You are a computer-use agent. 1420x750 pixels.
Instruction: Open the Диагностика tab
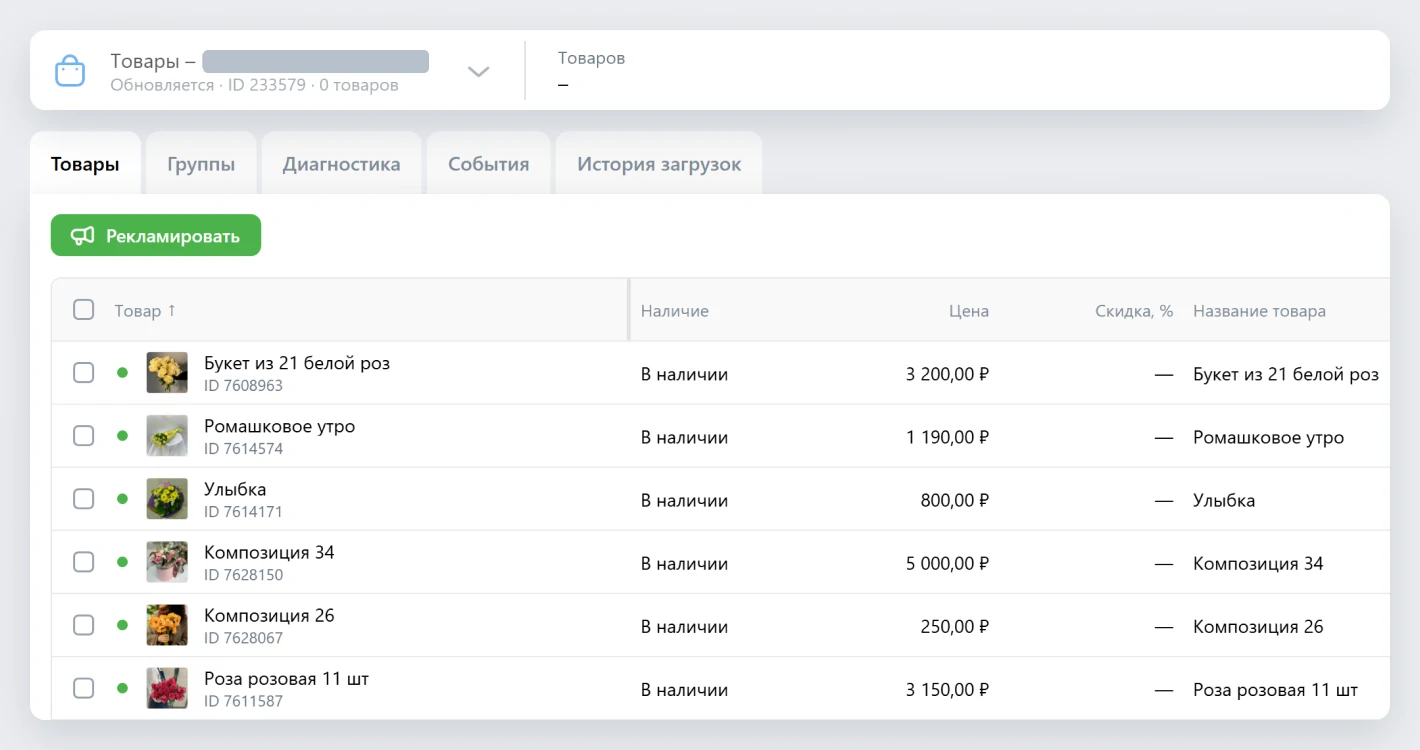[341, 164]
